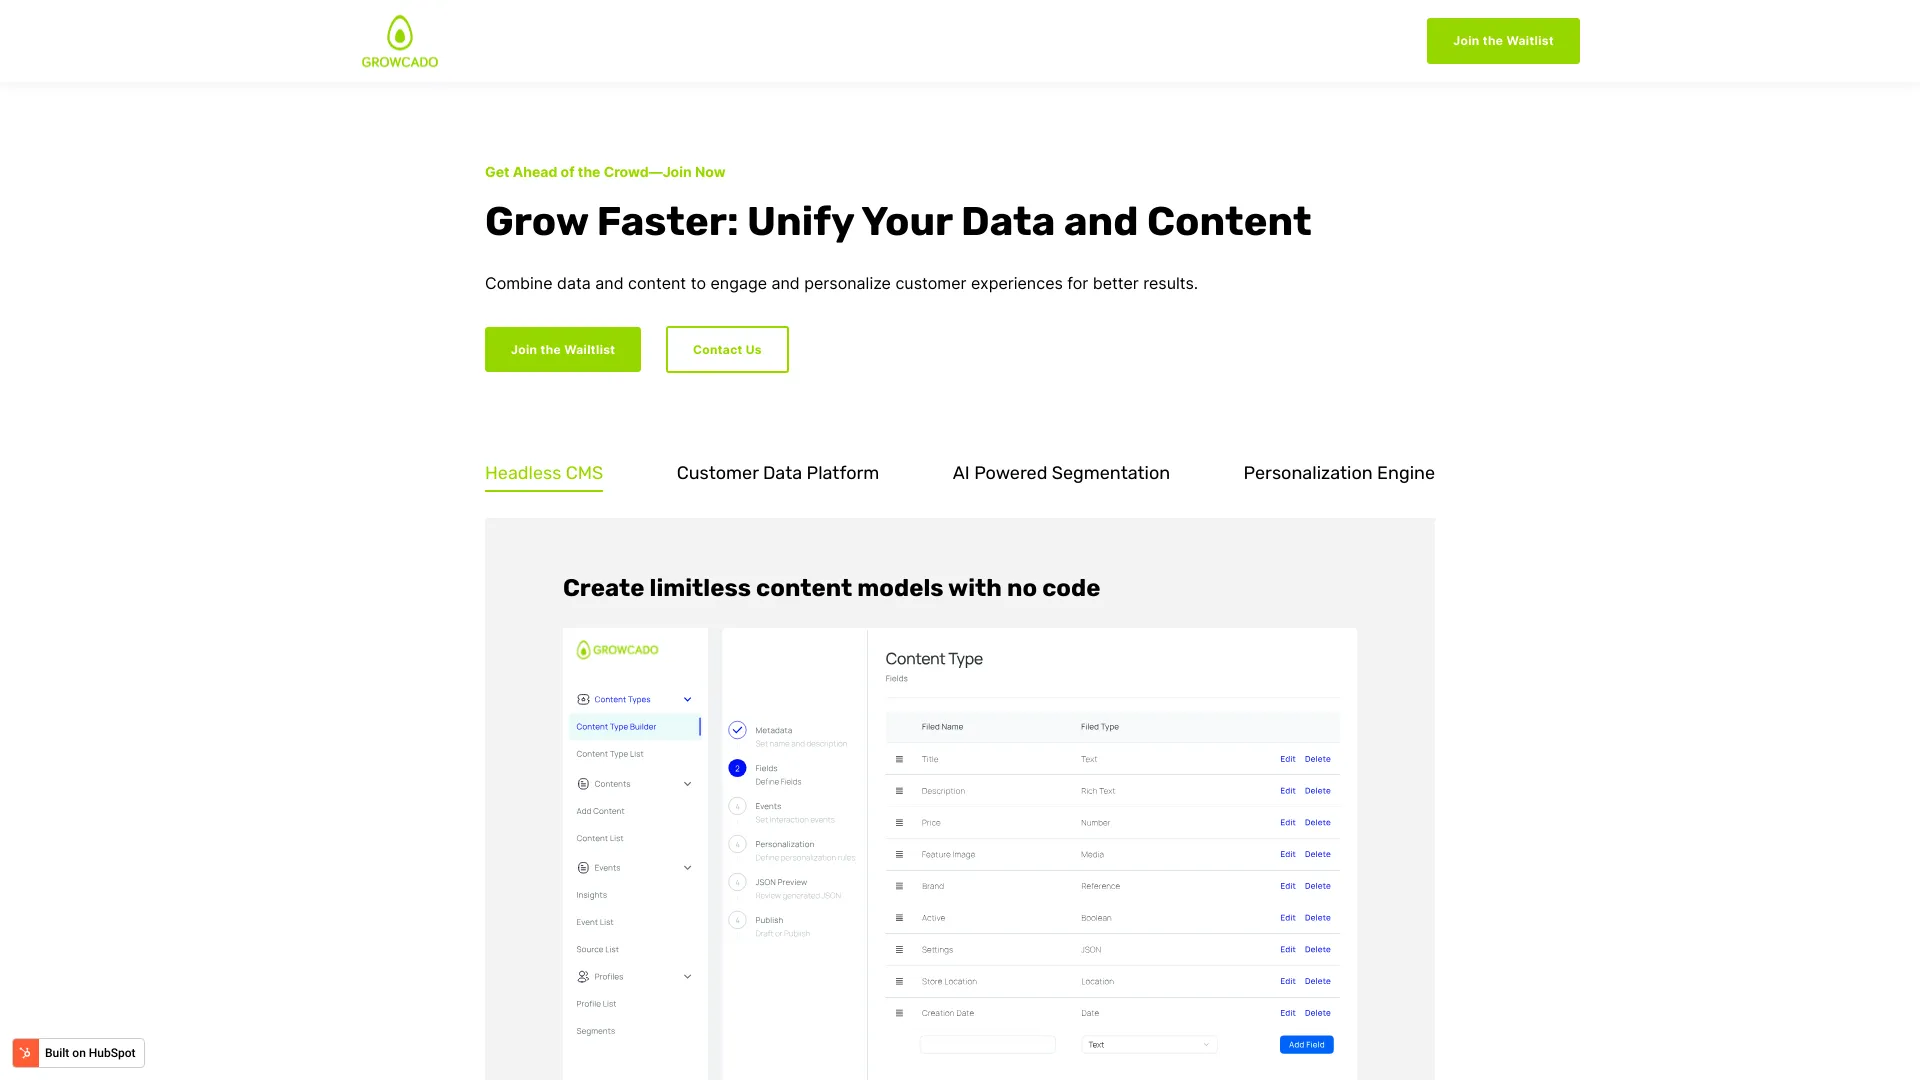Click the Contents sidebar icon
This screenshot has width=1920, height=1080.
tap(583, 783)
